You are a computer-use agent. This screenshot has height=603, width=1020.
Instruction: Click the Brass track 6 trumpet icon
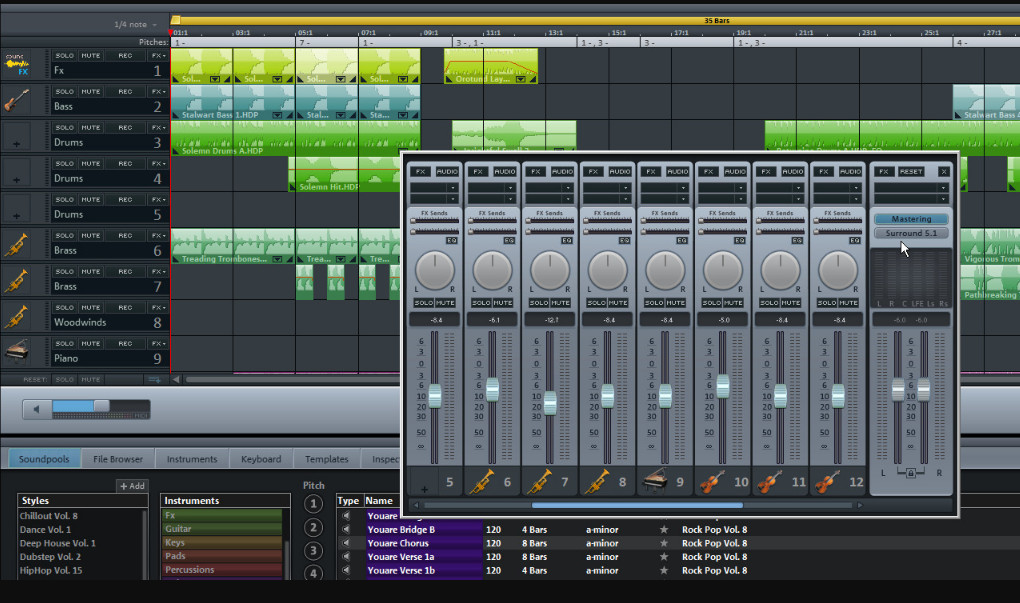coord(16,245)
